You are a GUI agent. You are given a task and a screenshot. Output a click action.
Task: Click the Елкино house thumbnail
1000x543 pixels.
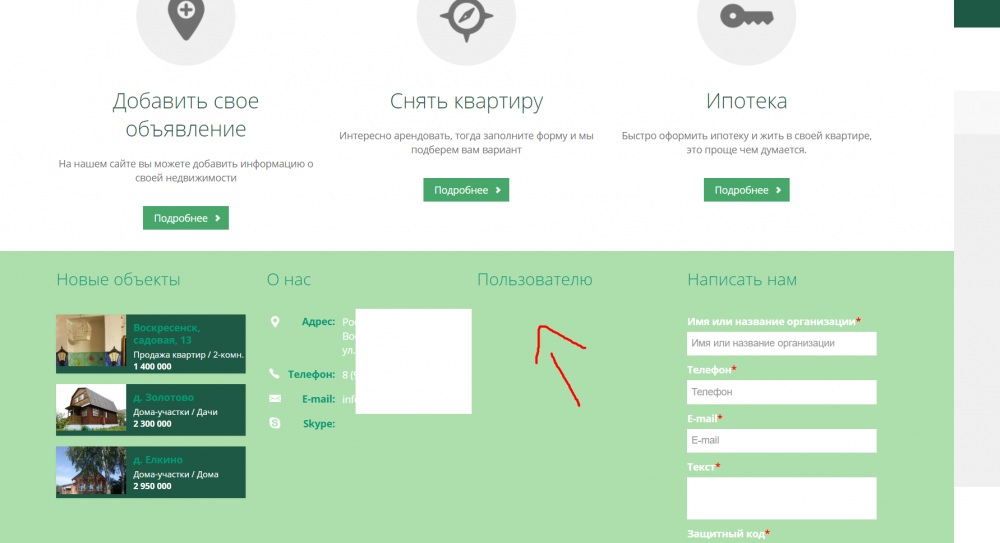point(90,471)
